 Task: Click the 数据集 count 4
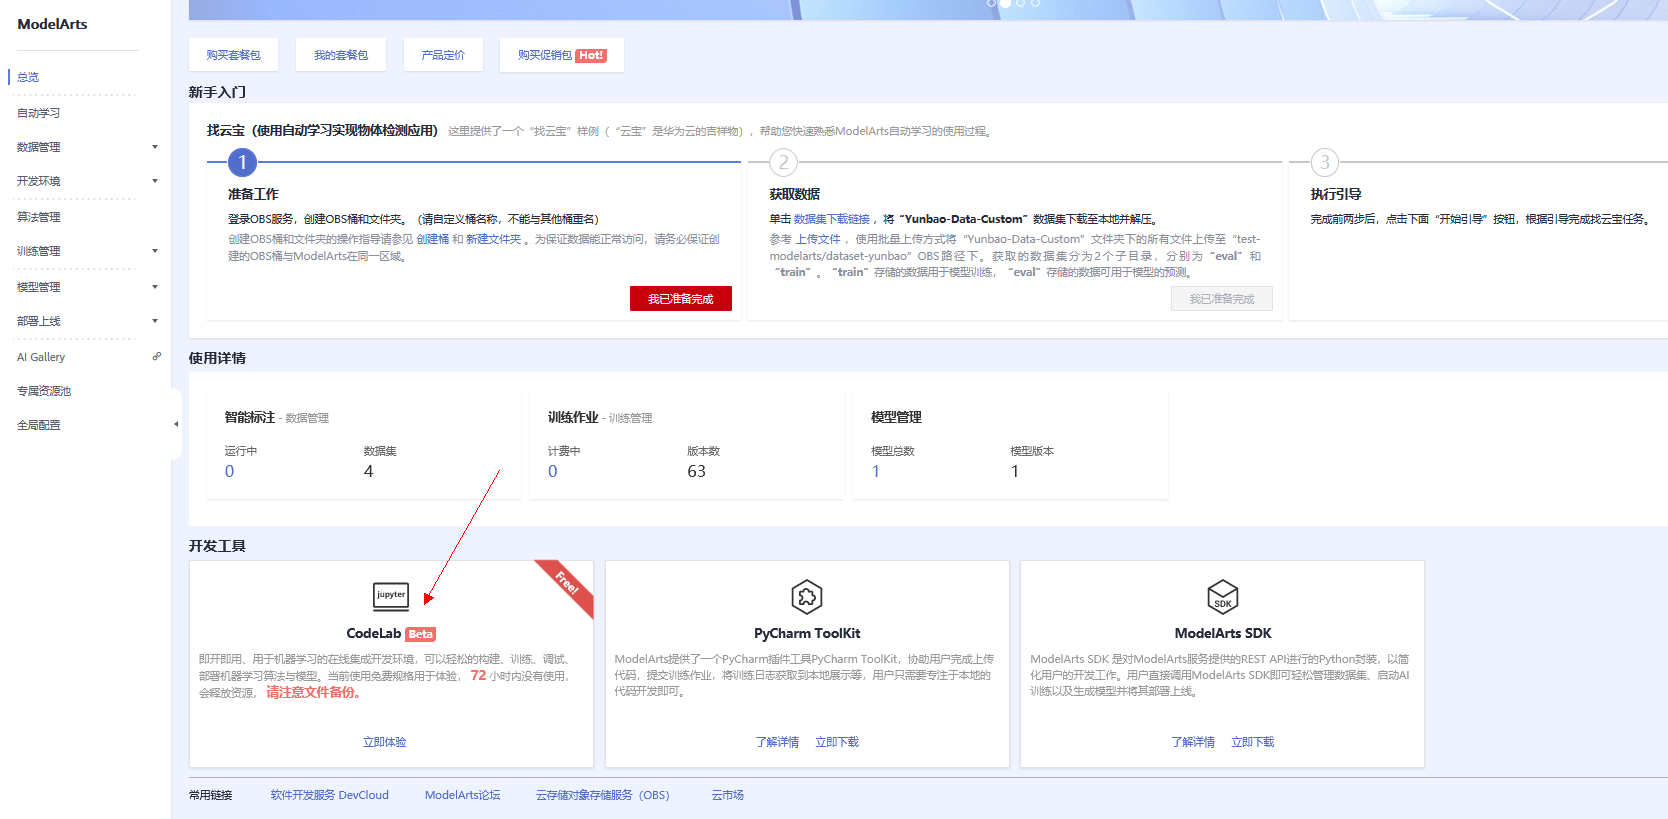[x=369, y=471]
